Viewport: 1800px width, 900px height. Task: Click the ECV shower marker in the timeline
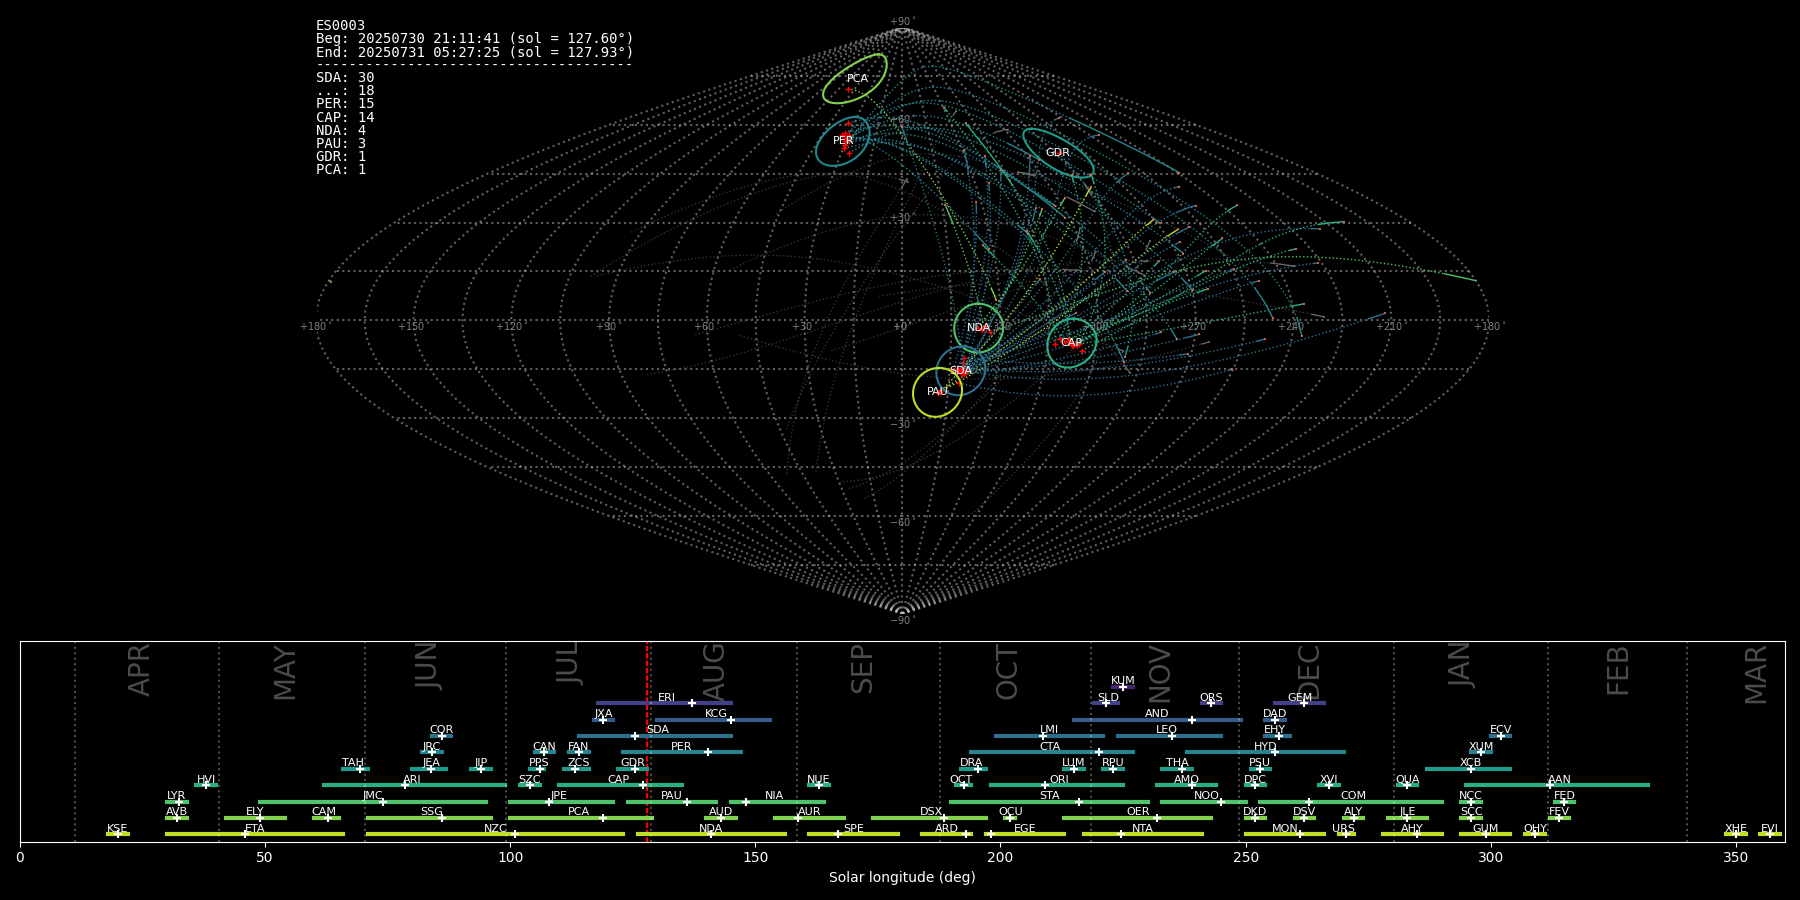pyautogui.click(x=1500, y=736)
